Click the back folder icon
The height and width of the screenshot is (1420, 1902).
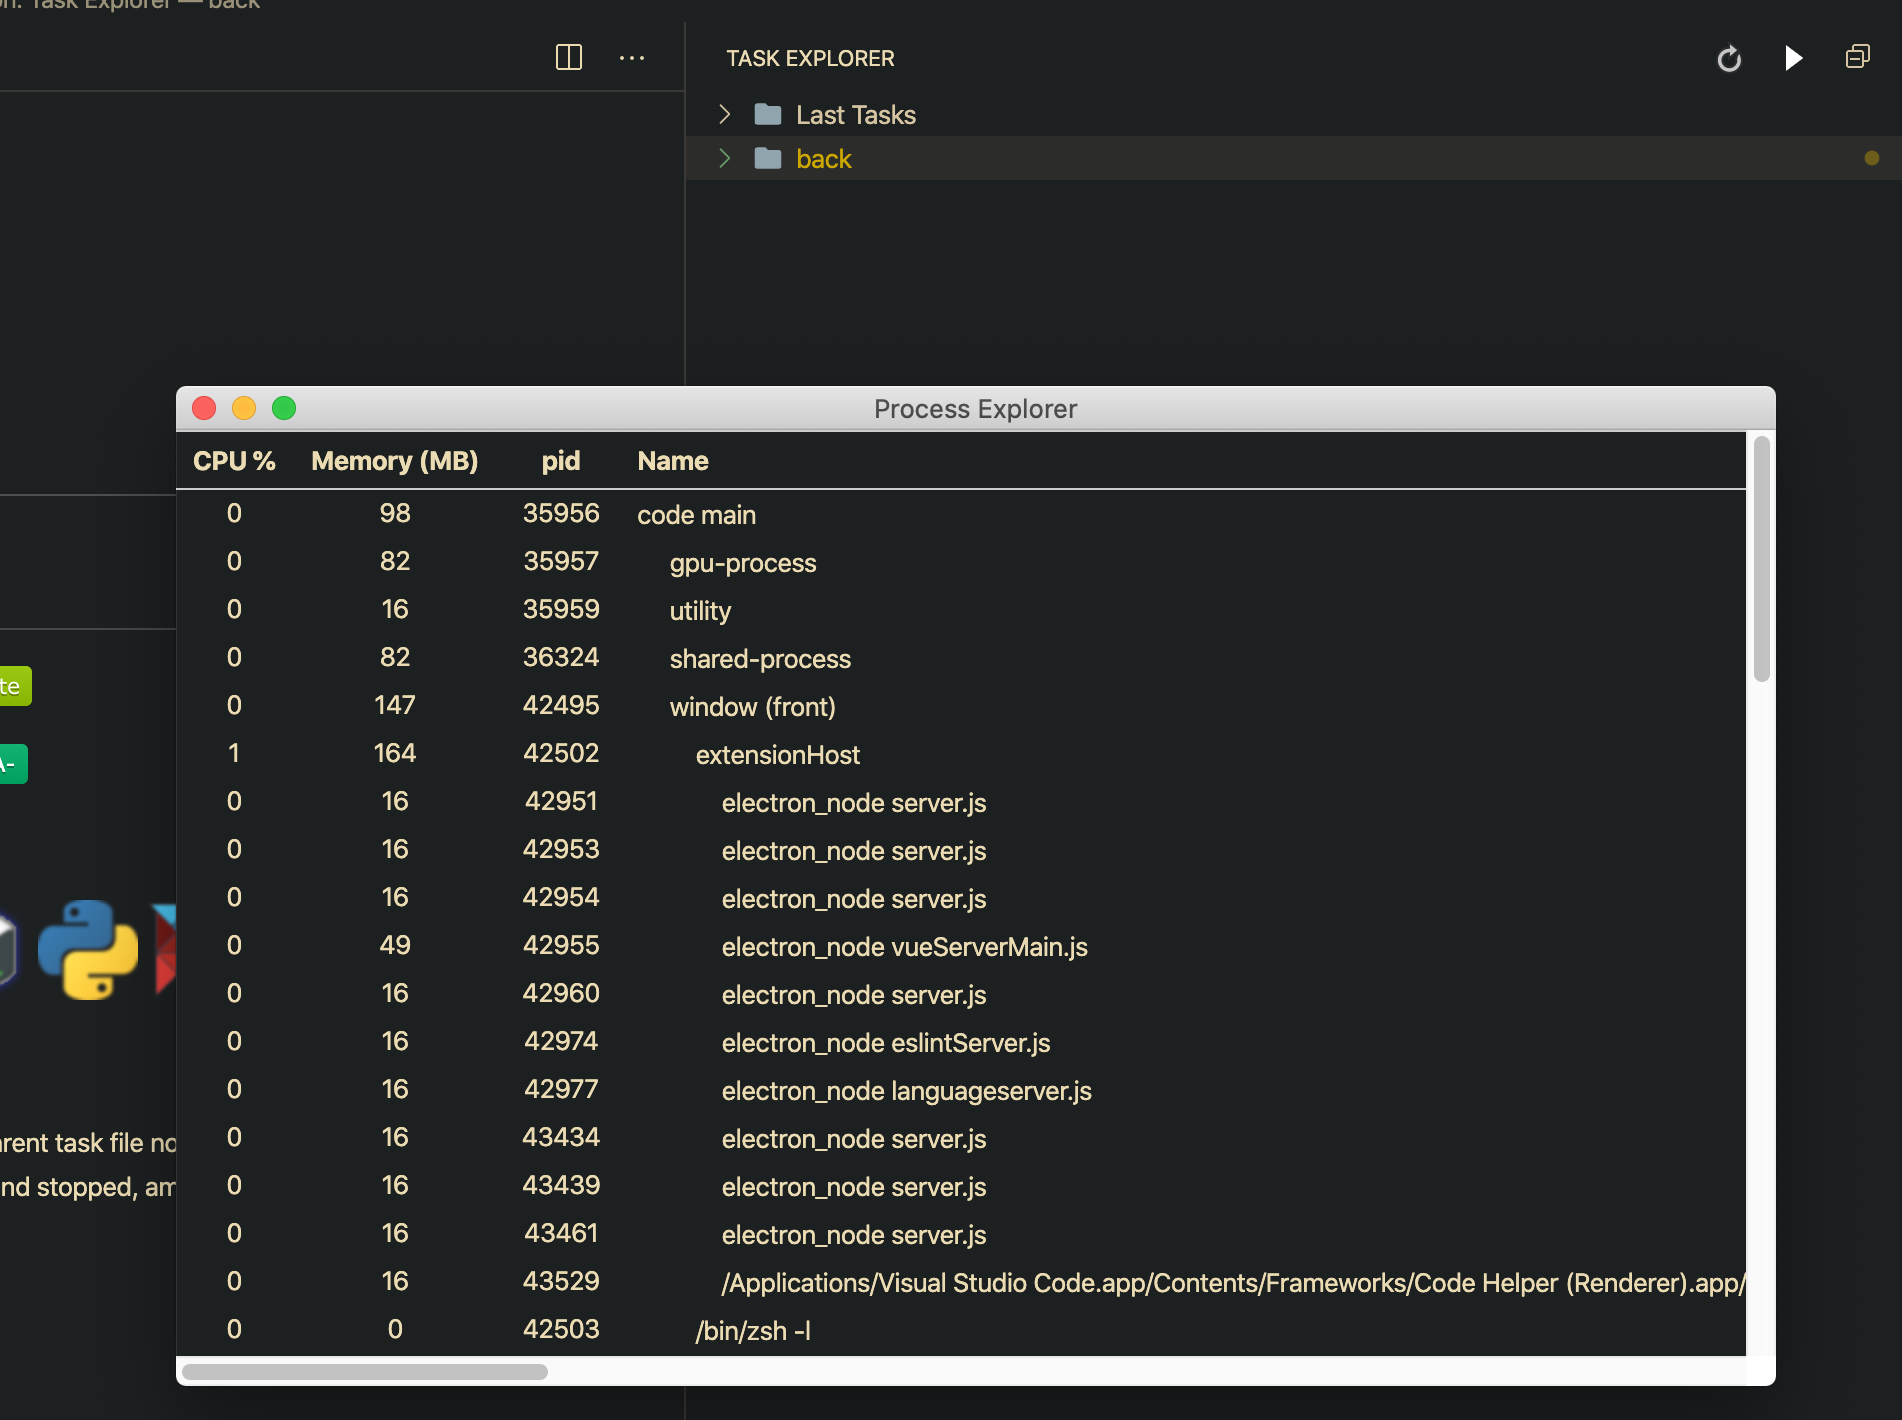pyautogui.click(x=768, y=158)
